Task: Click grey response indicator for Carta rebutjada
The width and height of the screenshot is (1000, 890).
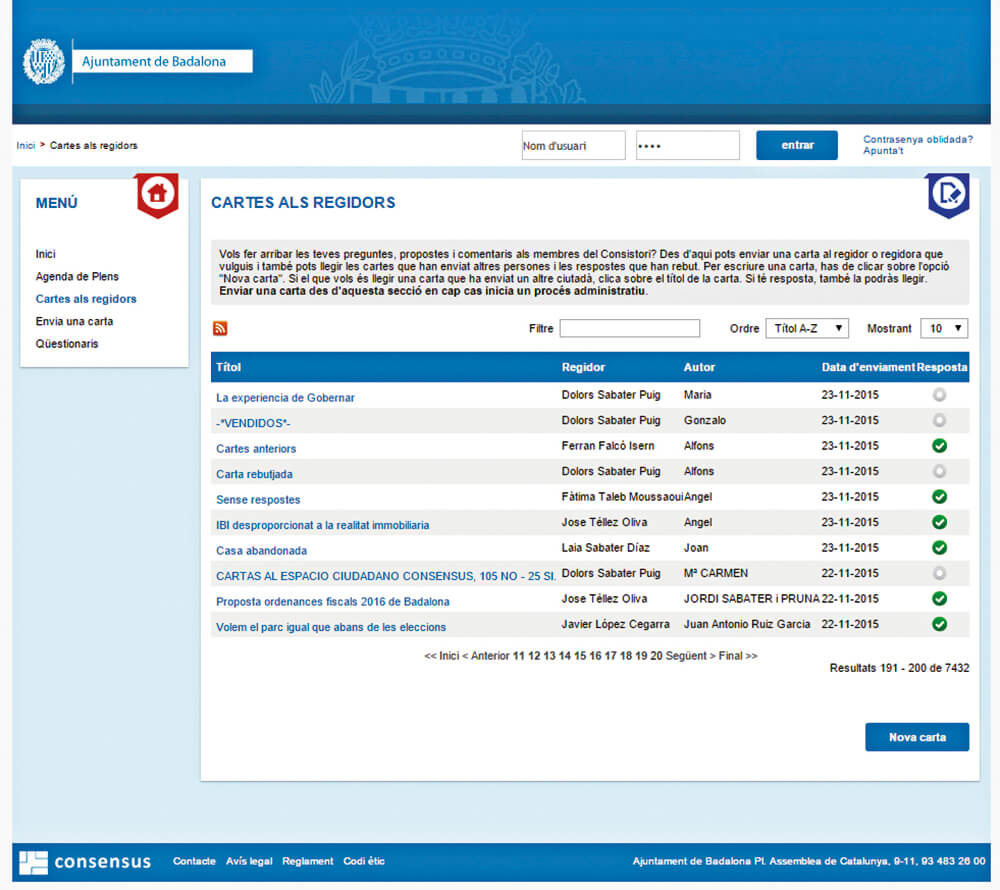Action: (939, 471)
